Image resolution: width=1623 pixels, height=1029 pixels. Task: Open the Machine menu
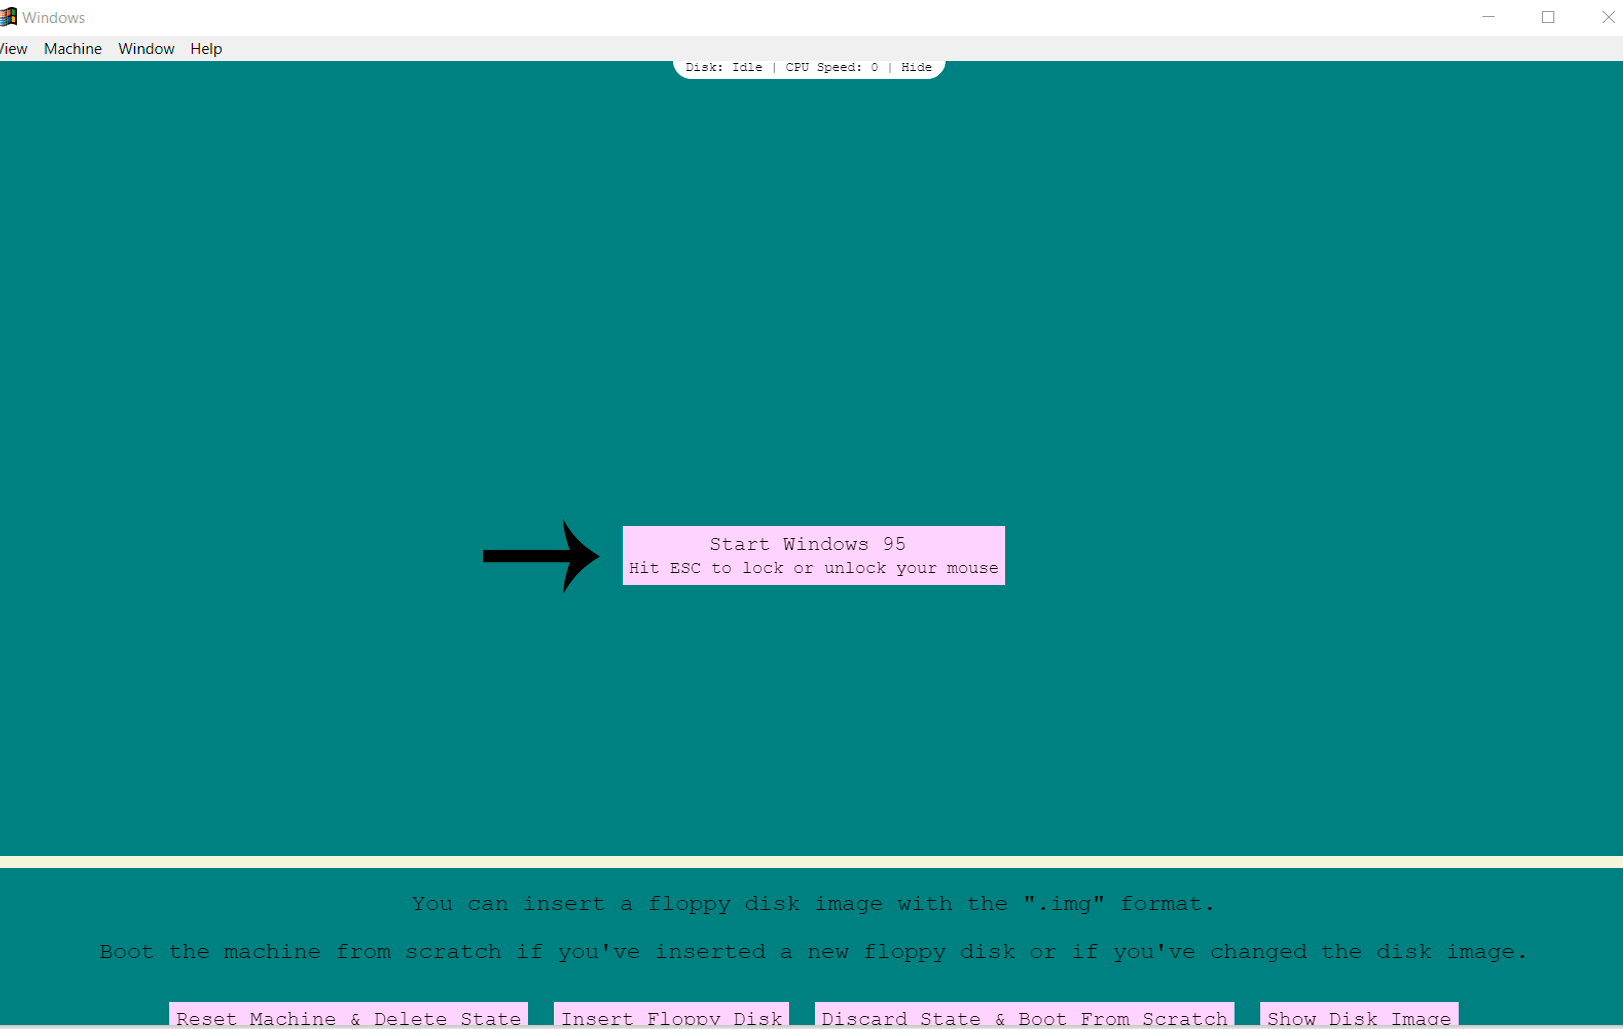[x=73, y=49]
